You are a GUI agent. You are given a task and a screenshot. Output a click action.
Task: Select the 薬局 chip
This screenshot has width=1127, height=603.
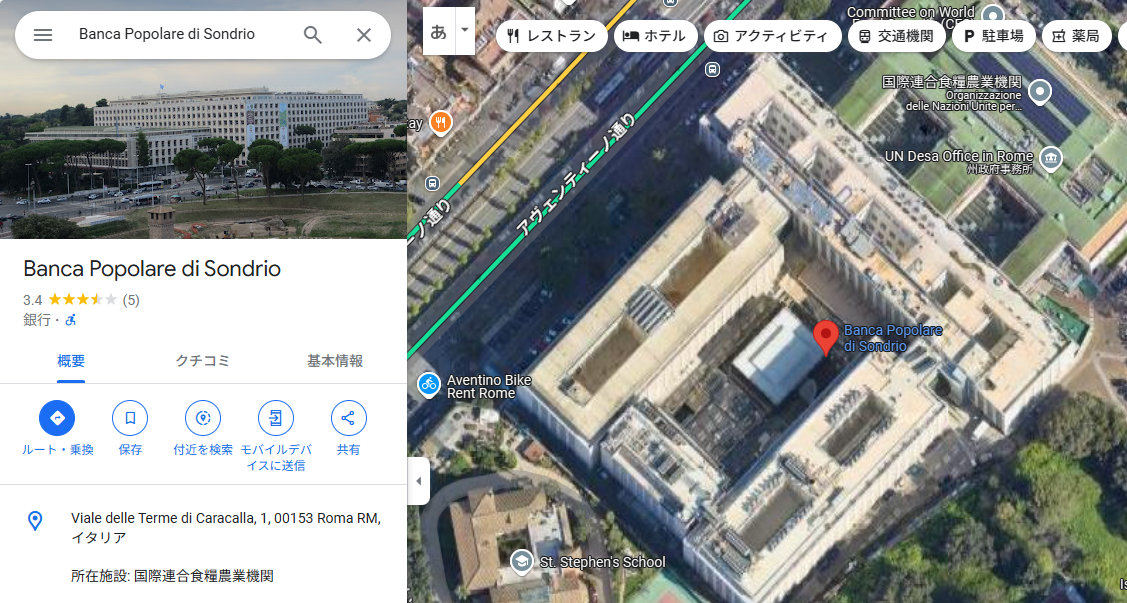(x=1076, y=36)
